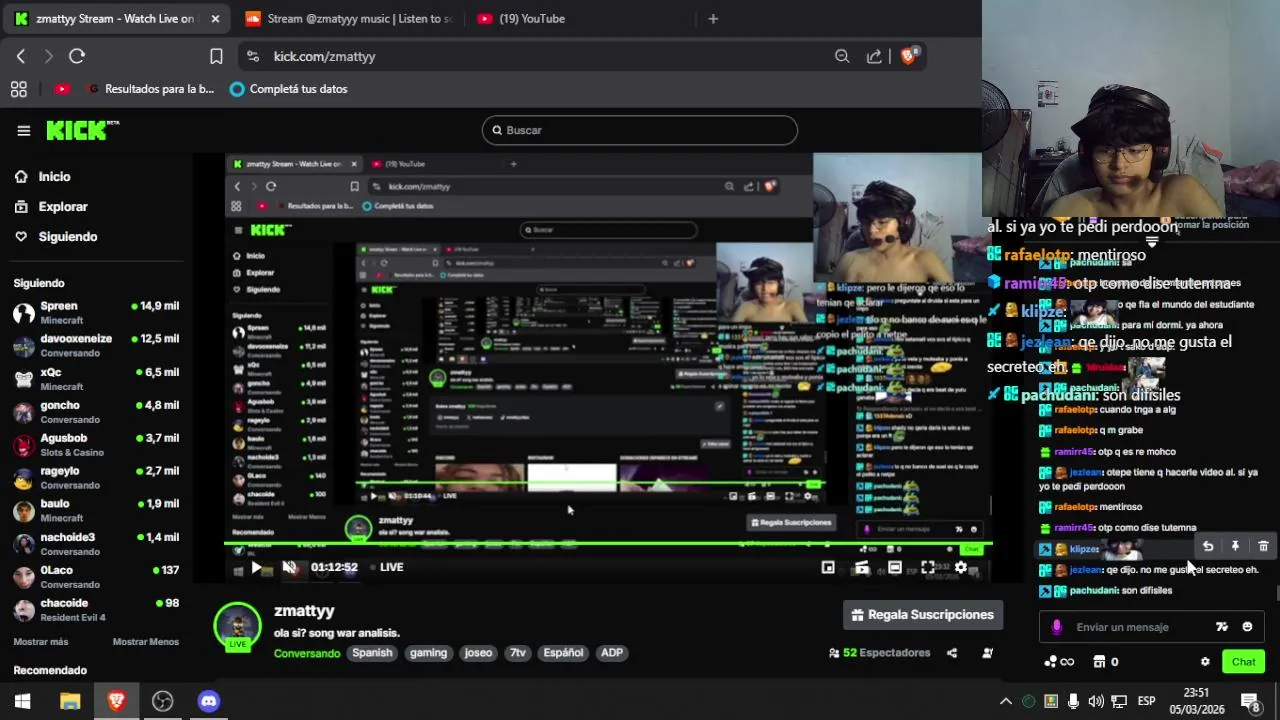Unmute the stream audio
The width and height of the screenshot is (1280, 720).
pos(289,567)
